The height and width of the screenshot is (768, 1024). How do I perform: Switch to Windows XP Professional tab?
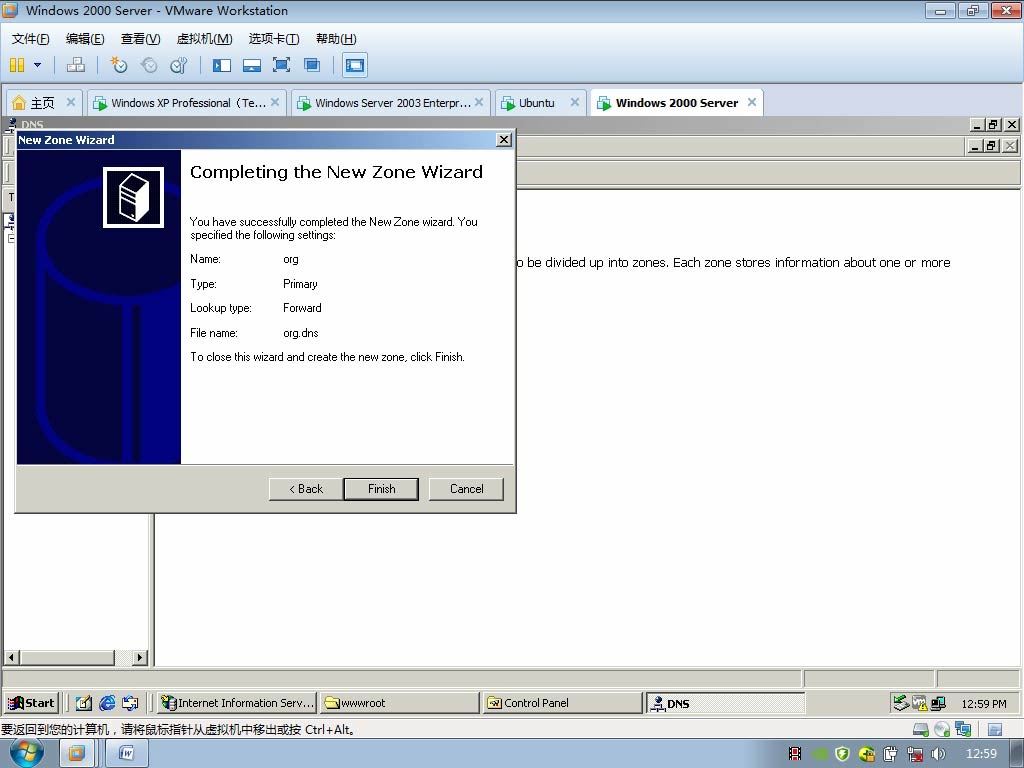(188, 103)
